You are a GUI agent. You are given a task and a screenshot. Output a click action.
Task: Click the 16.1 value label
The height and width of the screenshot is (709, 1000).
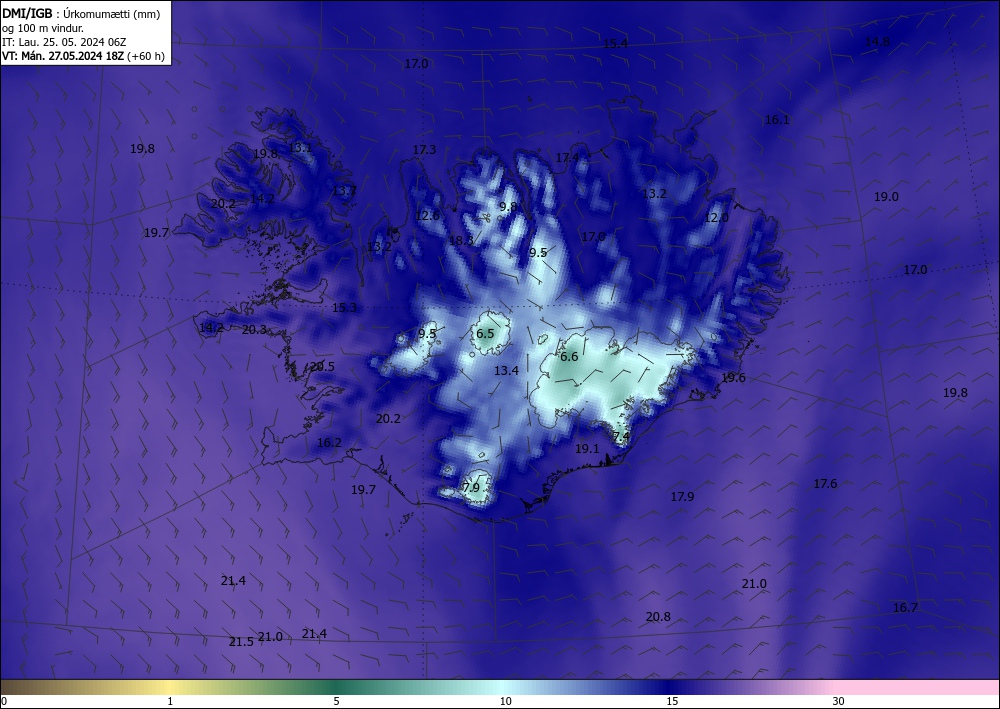tap(777, 119)
